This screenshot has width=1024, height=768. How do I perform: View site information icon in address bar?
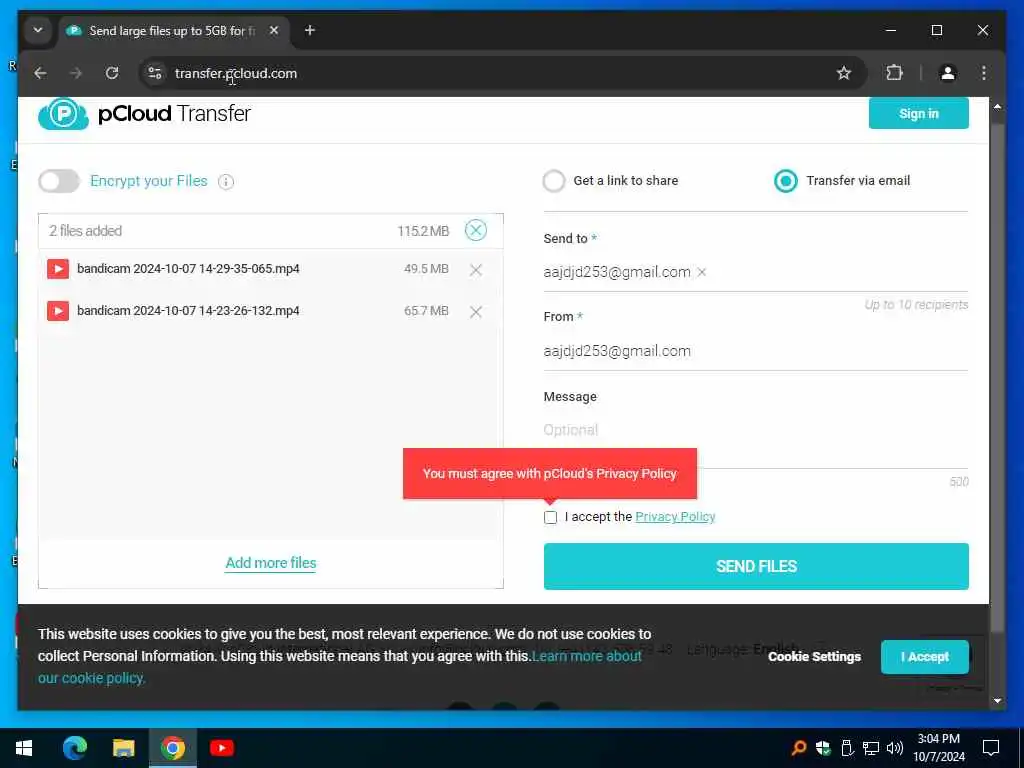155,73
